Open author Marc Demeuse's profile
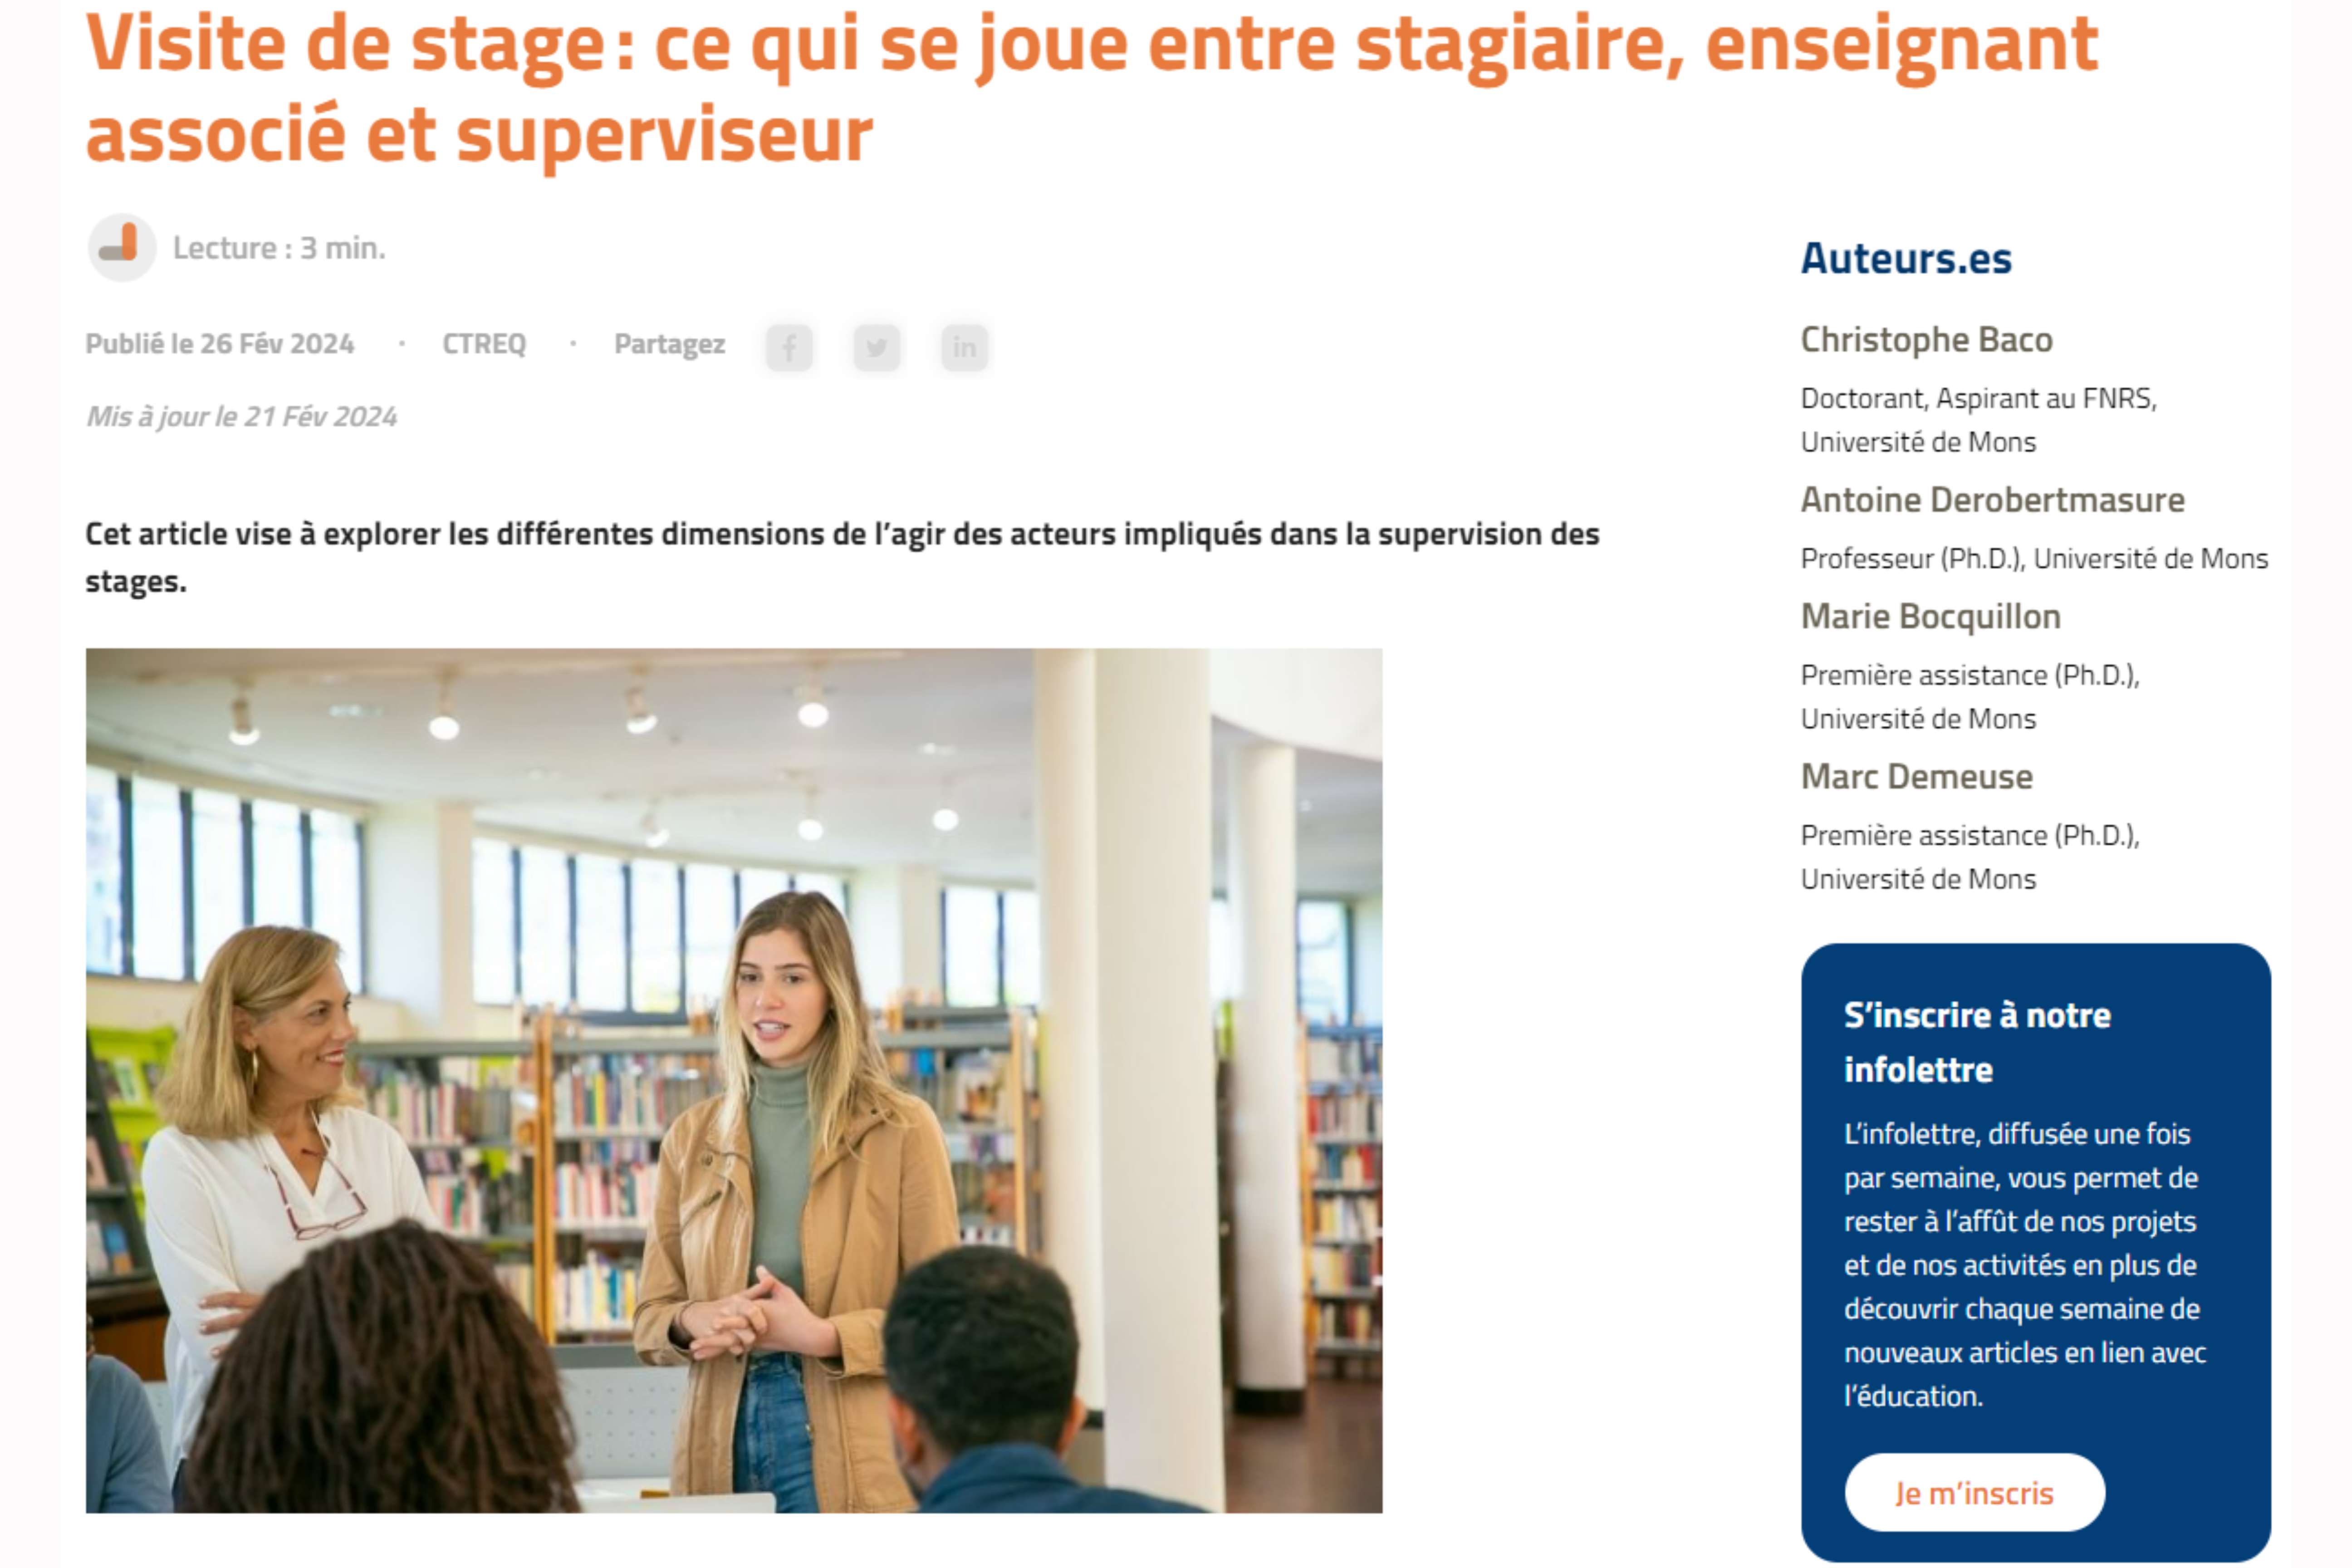 pyautogui.click(x=1916, y=777)
